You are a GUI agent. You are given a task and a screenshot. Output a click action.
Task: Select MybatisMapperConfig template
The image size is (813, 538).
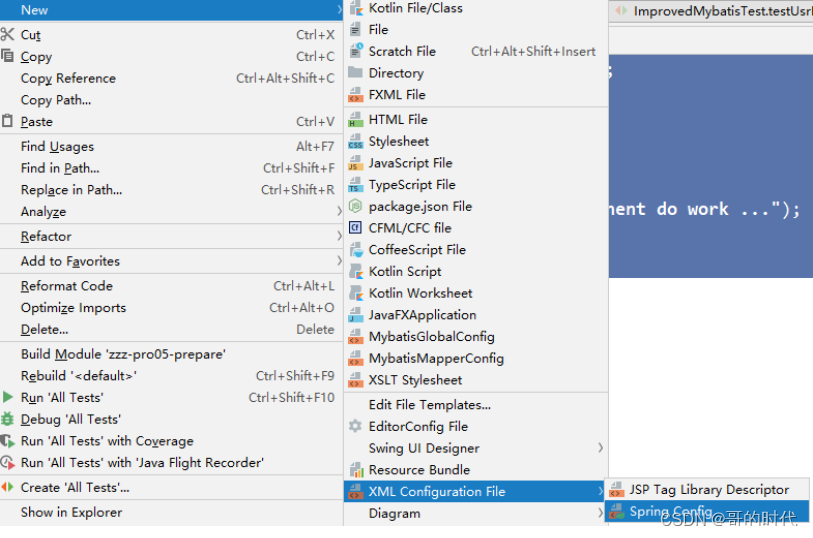pos(475,359)
